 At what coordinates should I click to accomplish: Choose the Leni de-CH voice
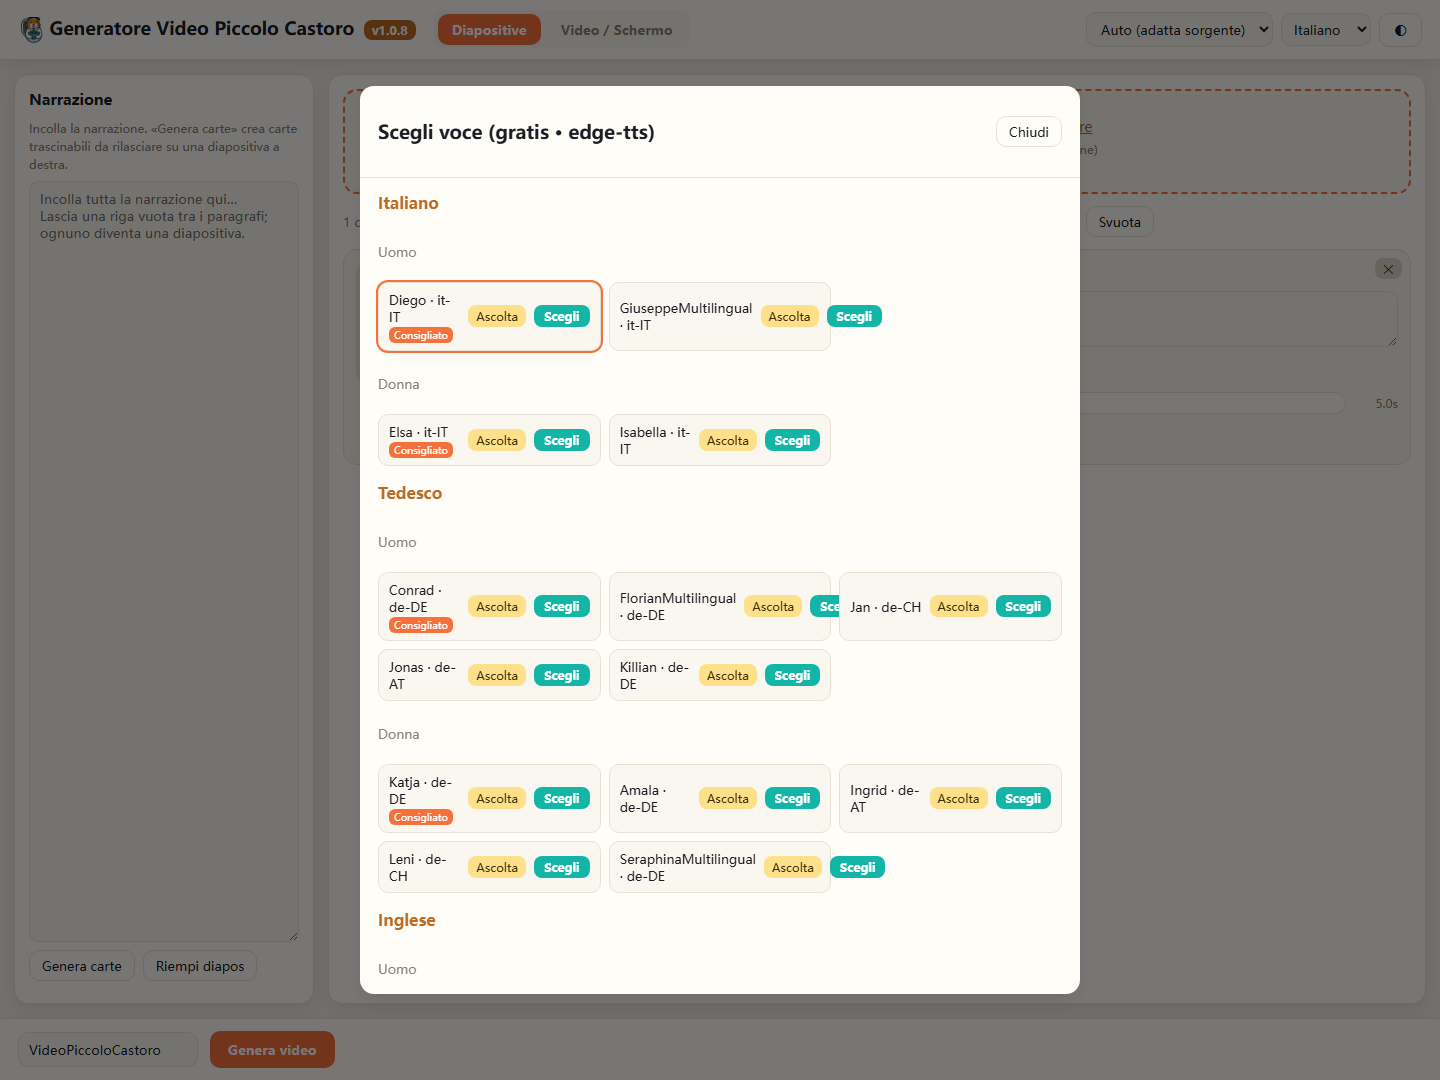pos(562,868)
